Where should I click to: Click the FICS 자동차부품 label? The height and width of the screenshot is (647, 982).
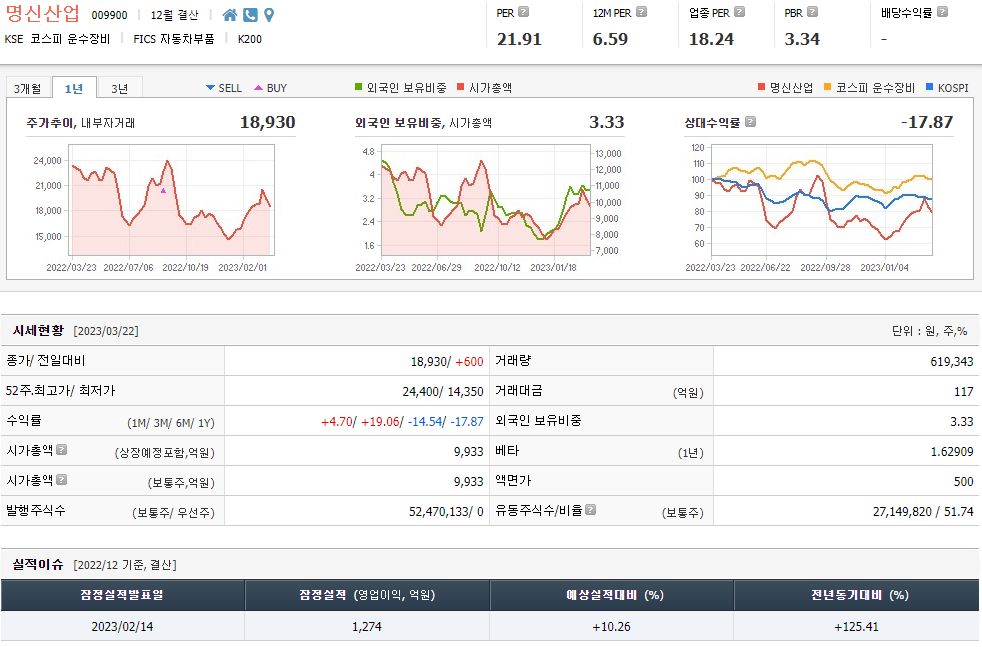click(173, 39)
